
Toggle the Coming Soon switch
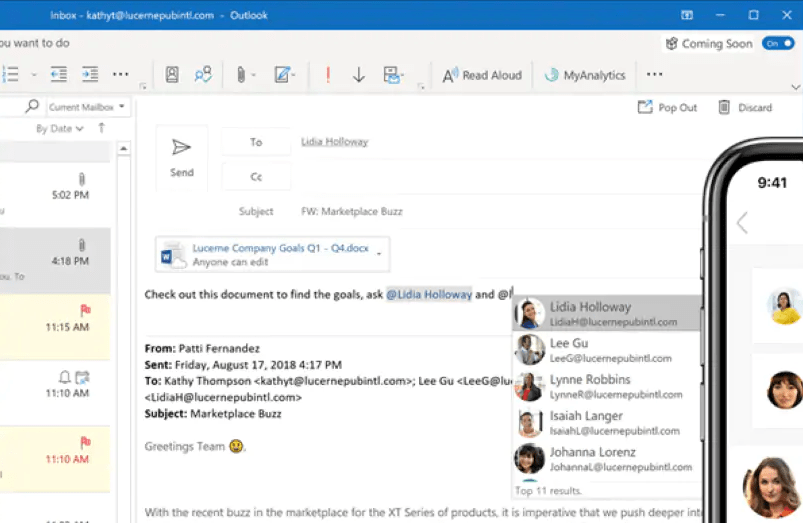778,44
